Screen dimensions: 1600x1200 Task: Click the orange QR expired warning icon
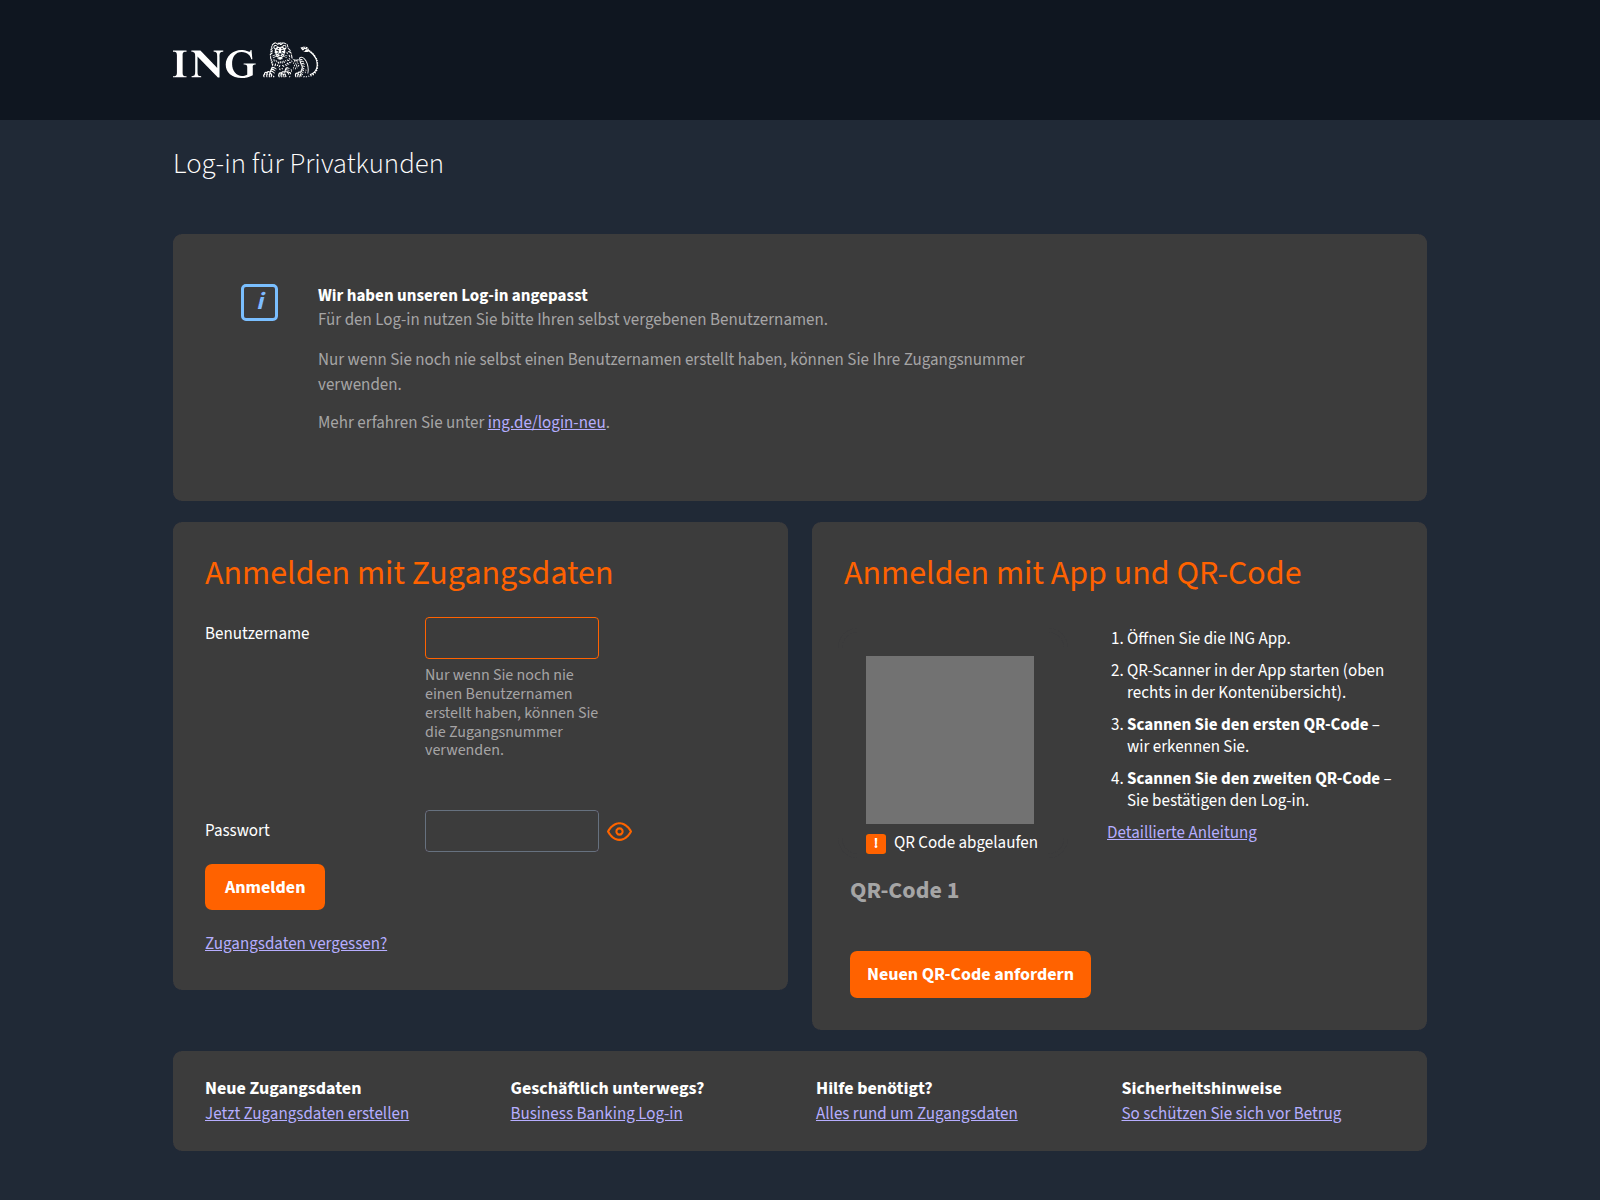[876, 843]
